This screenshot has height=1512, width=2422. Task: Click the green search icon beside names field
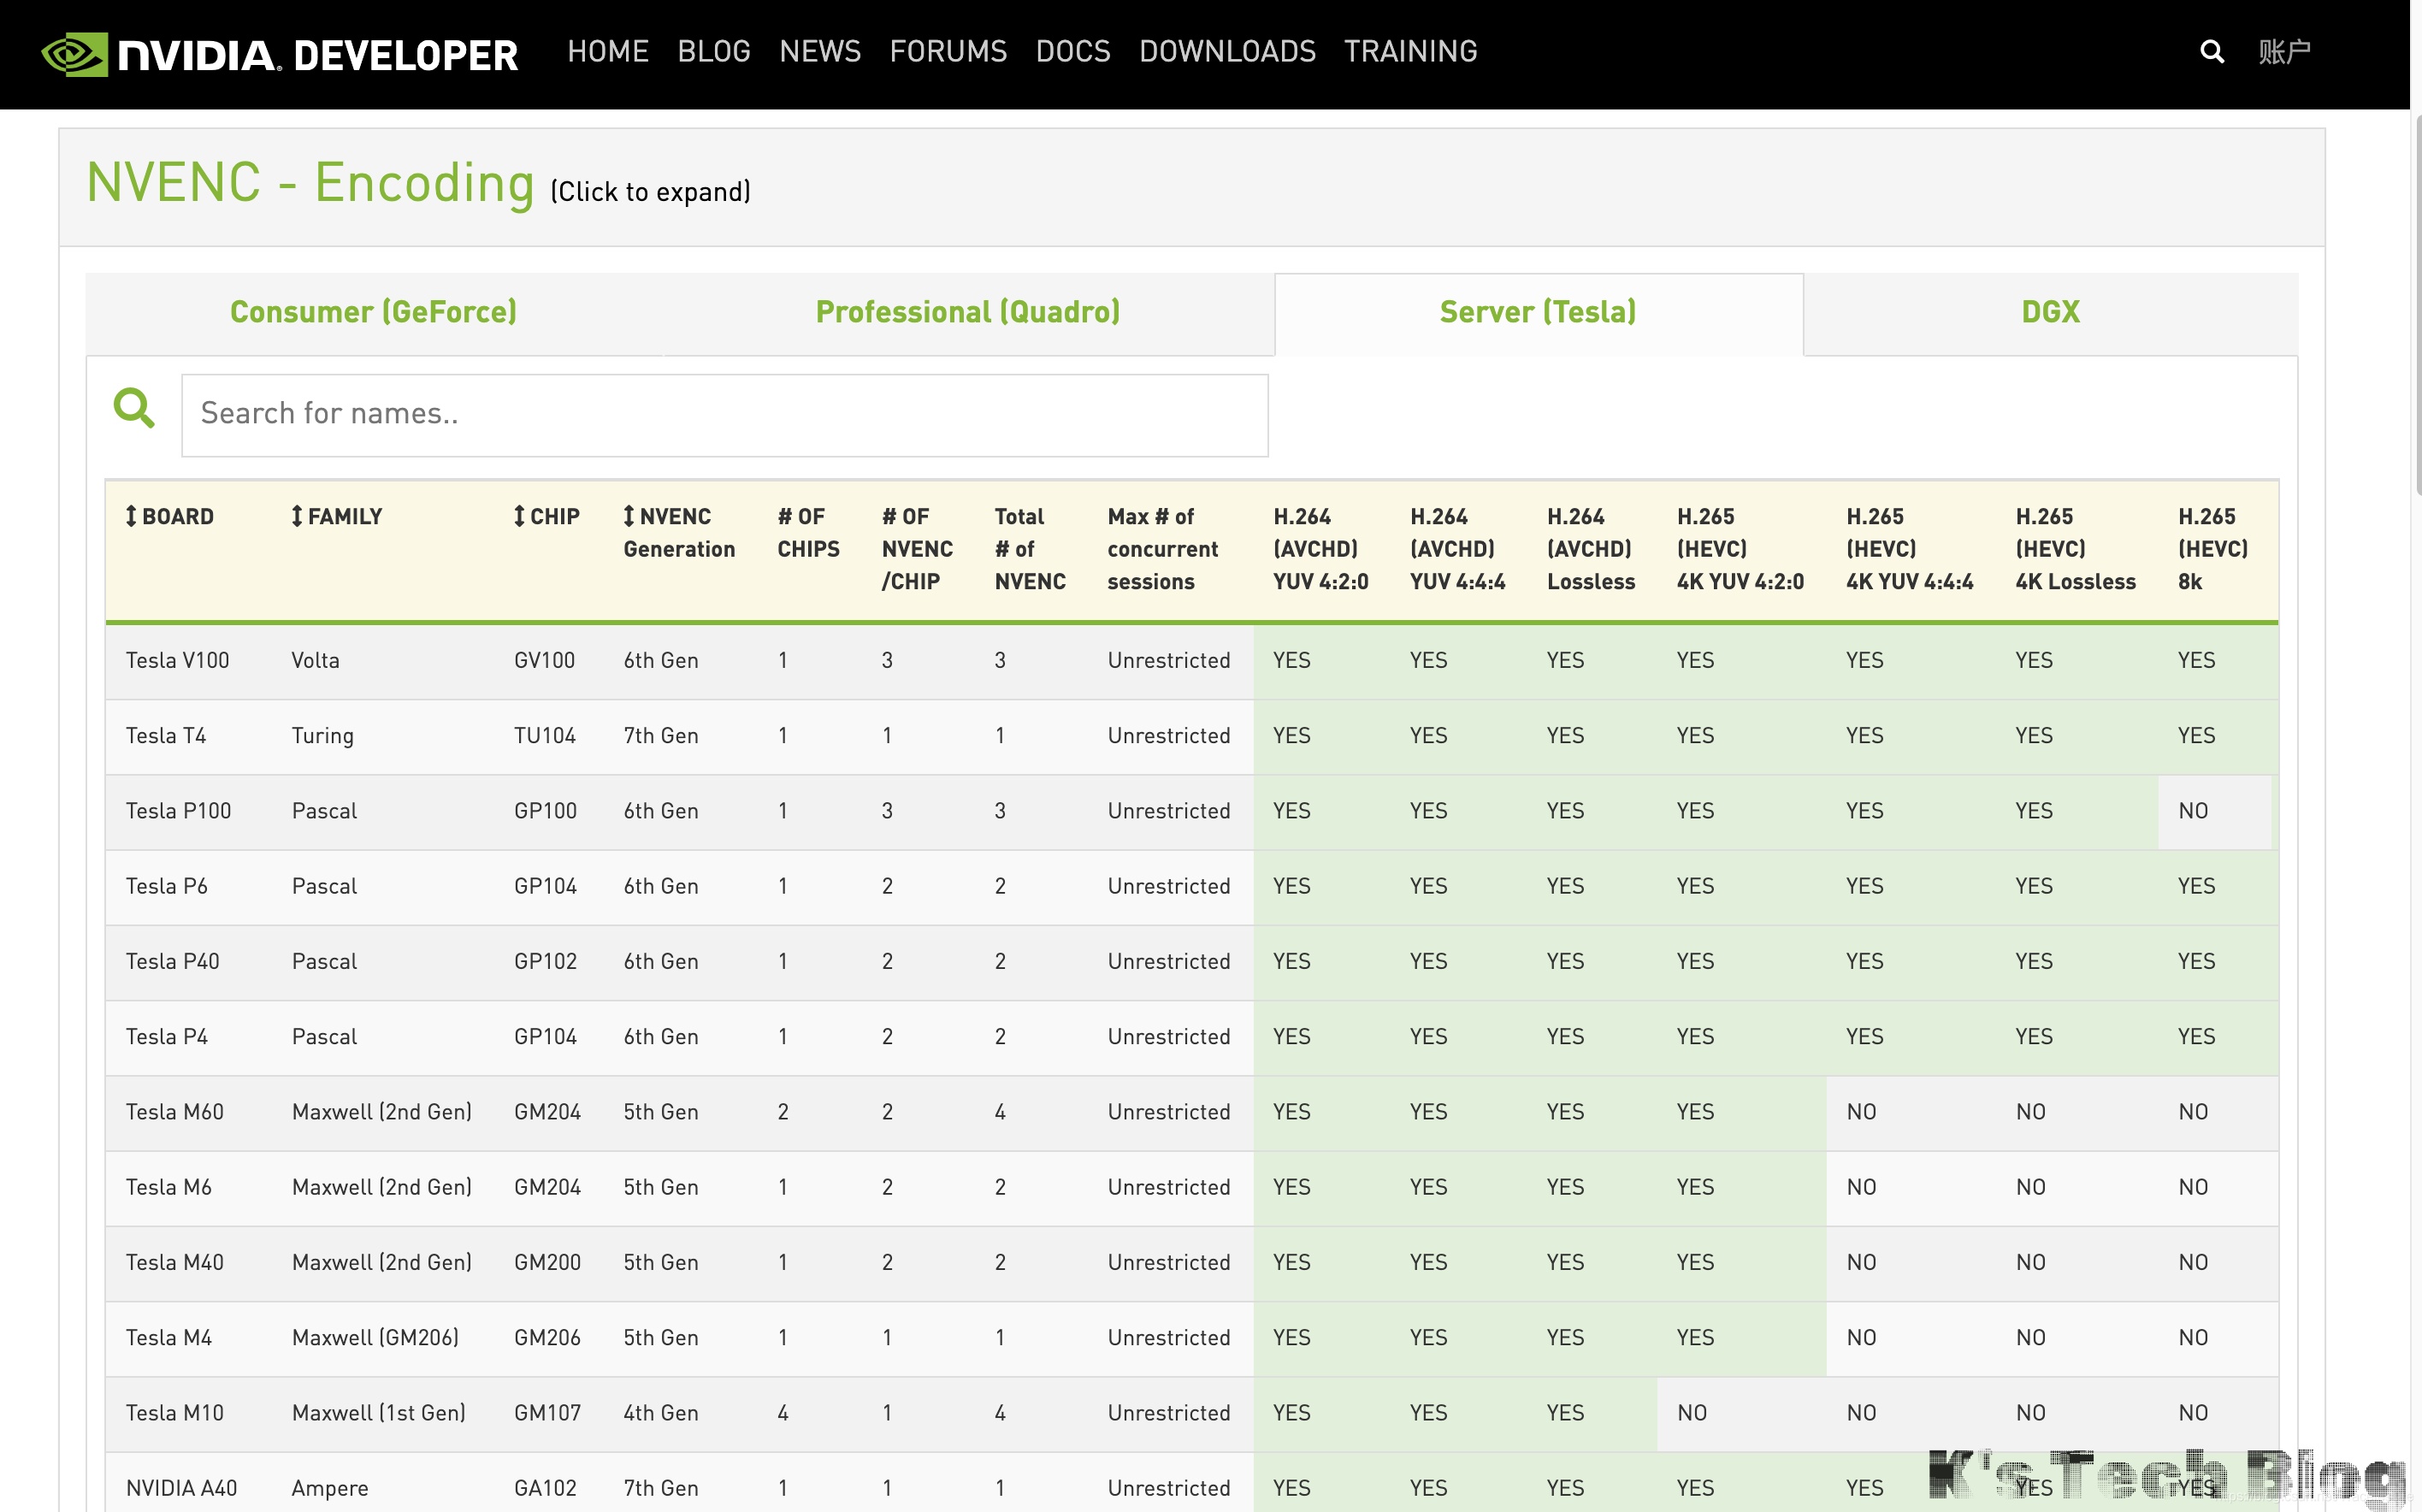(x=134, y=408)
